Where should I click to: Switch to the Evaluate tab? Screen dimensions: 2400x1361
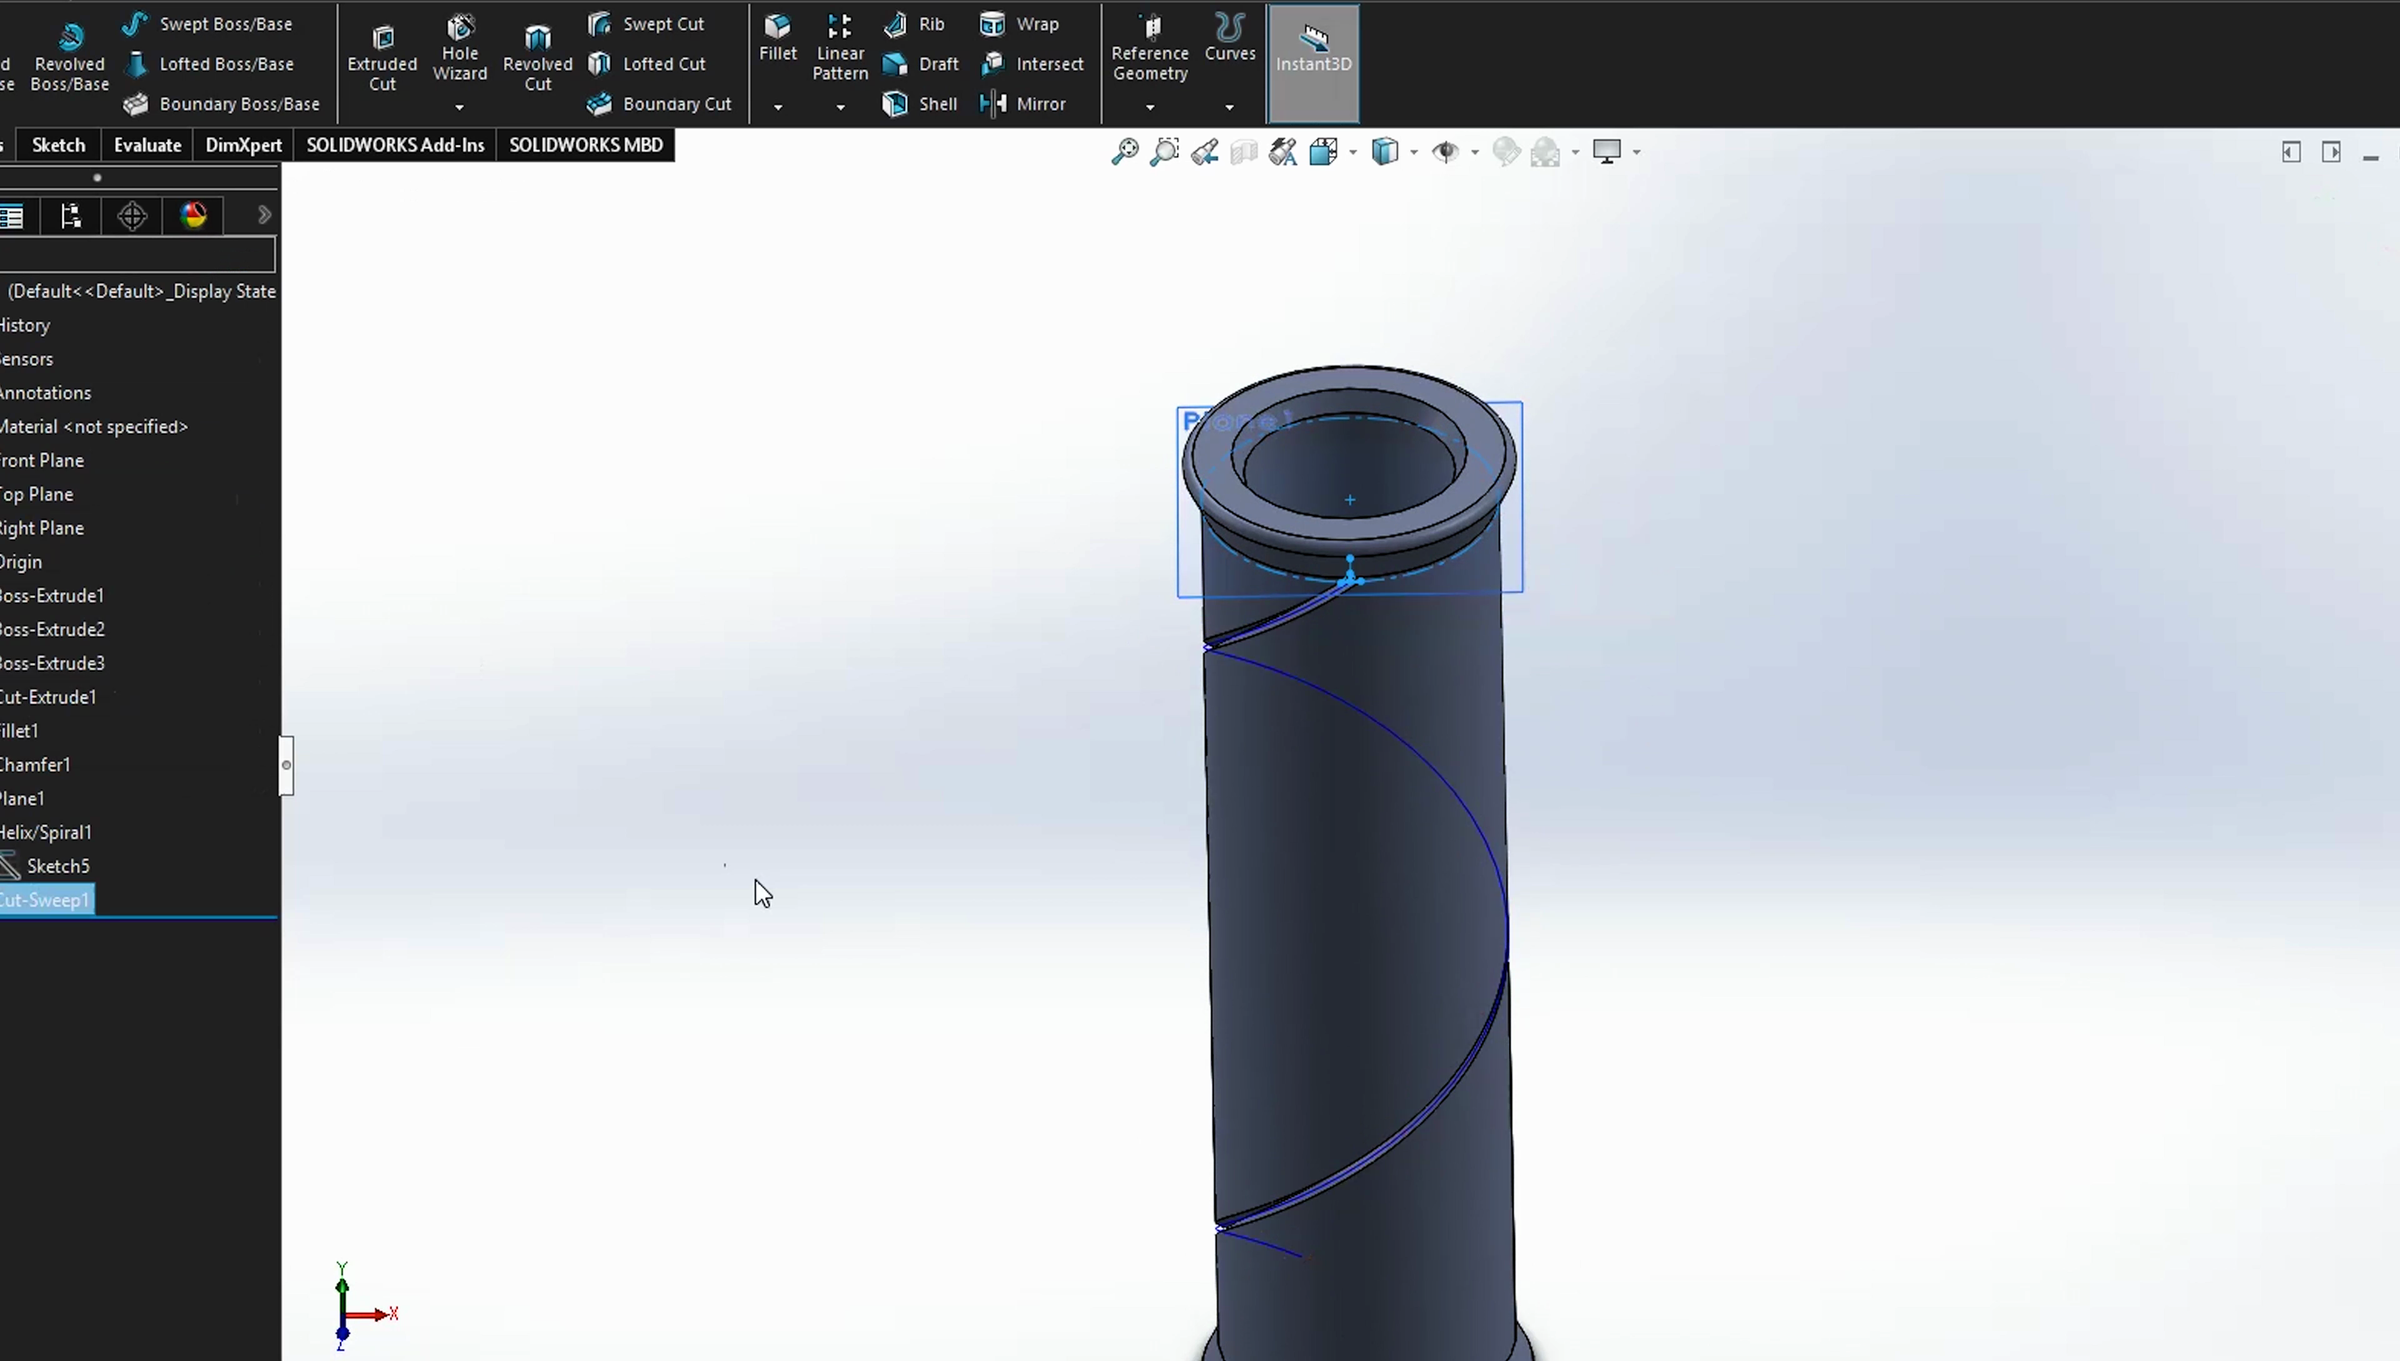(146, 144)
